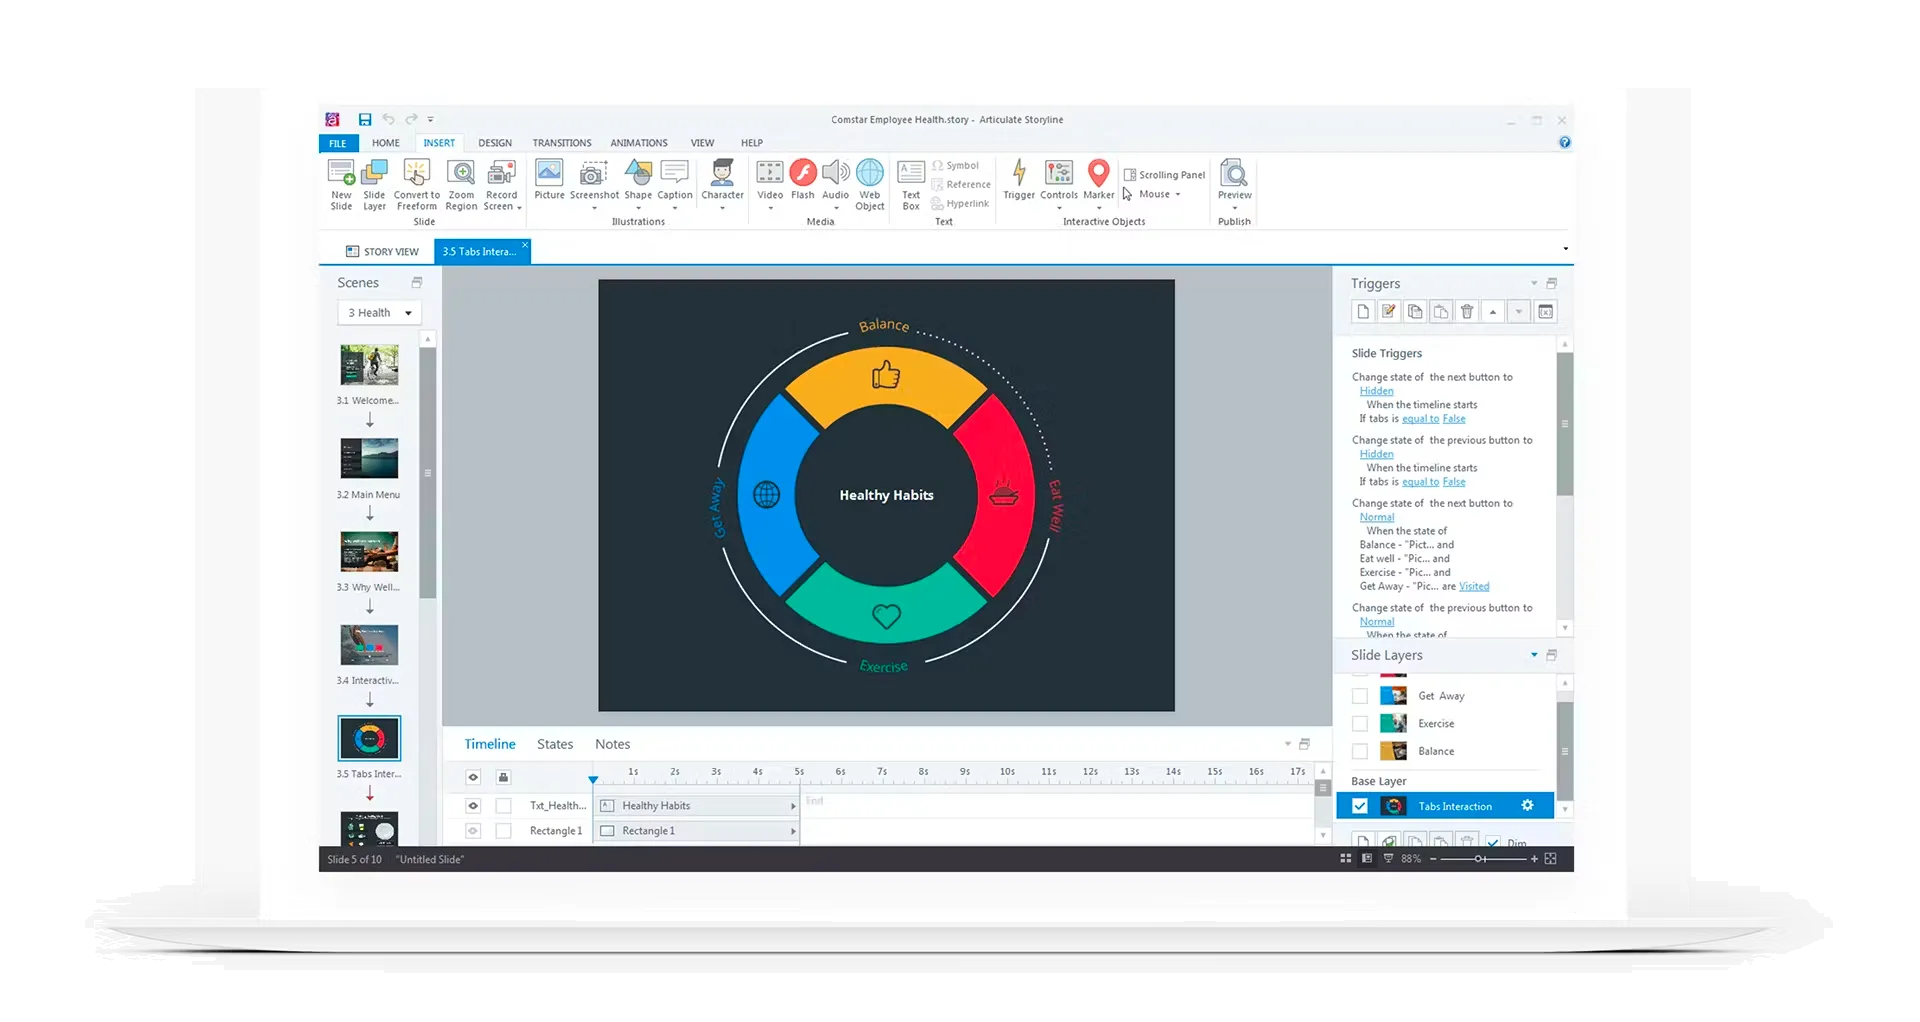Image resolution: width=1920 pixels, height=1022 pixels.
Task: Delete selected trigger in Triggers panel
Action: [x=1467, y=312]
